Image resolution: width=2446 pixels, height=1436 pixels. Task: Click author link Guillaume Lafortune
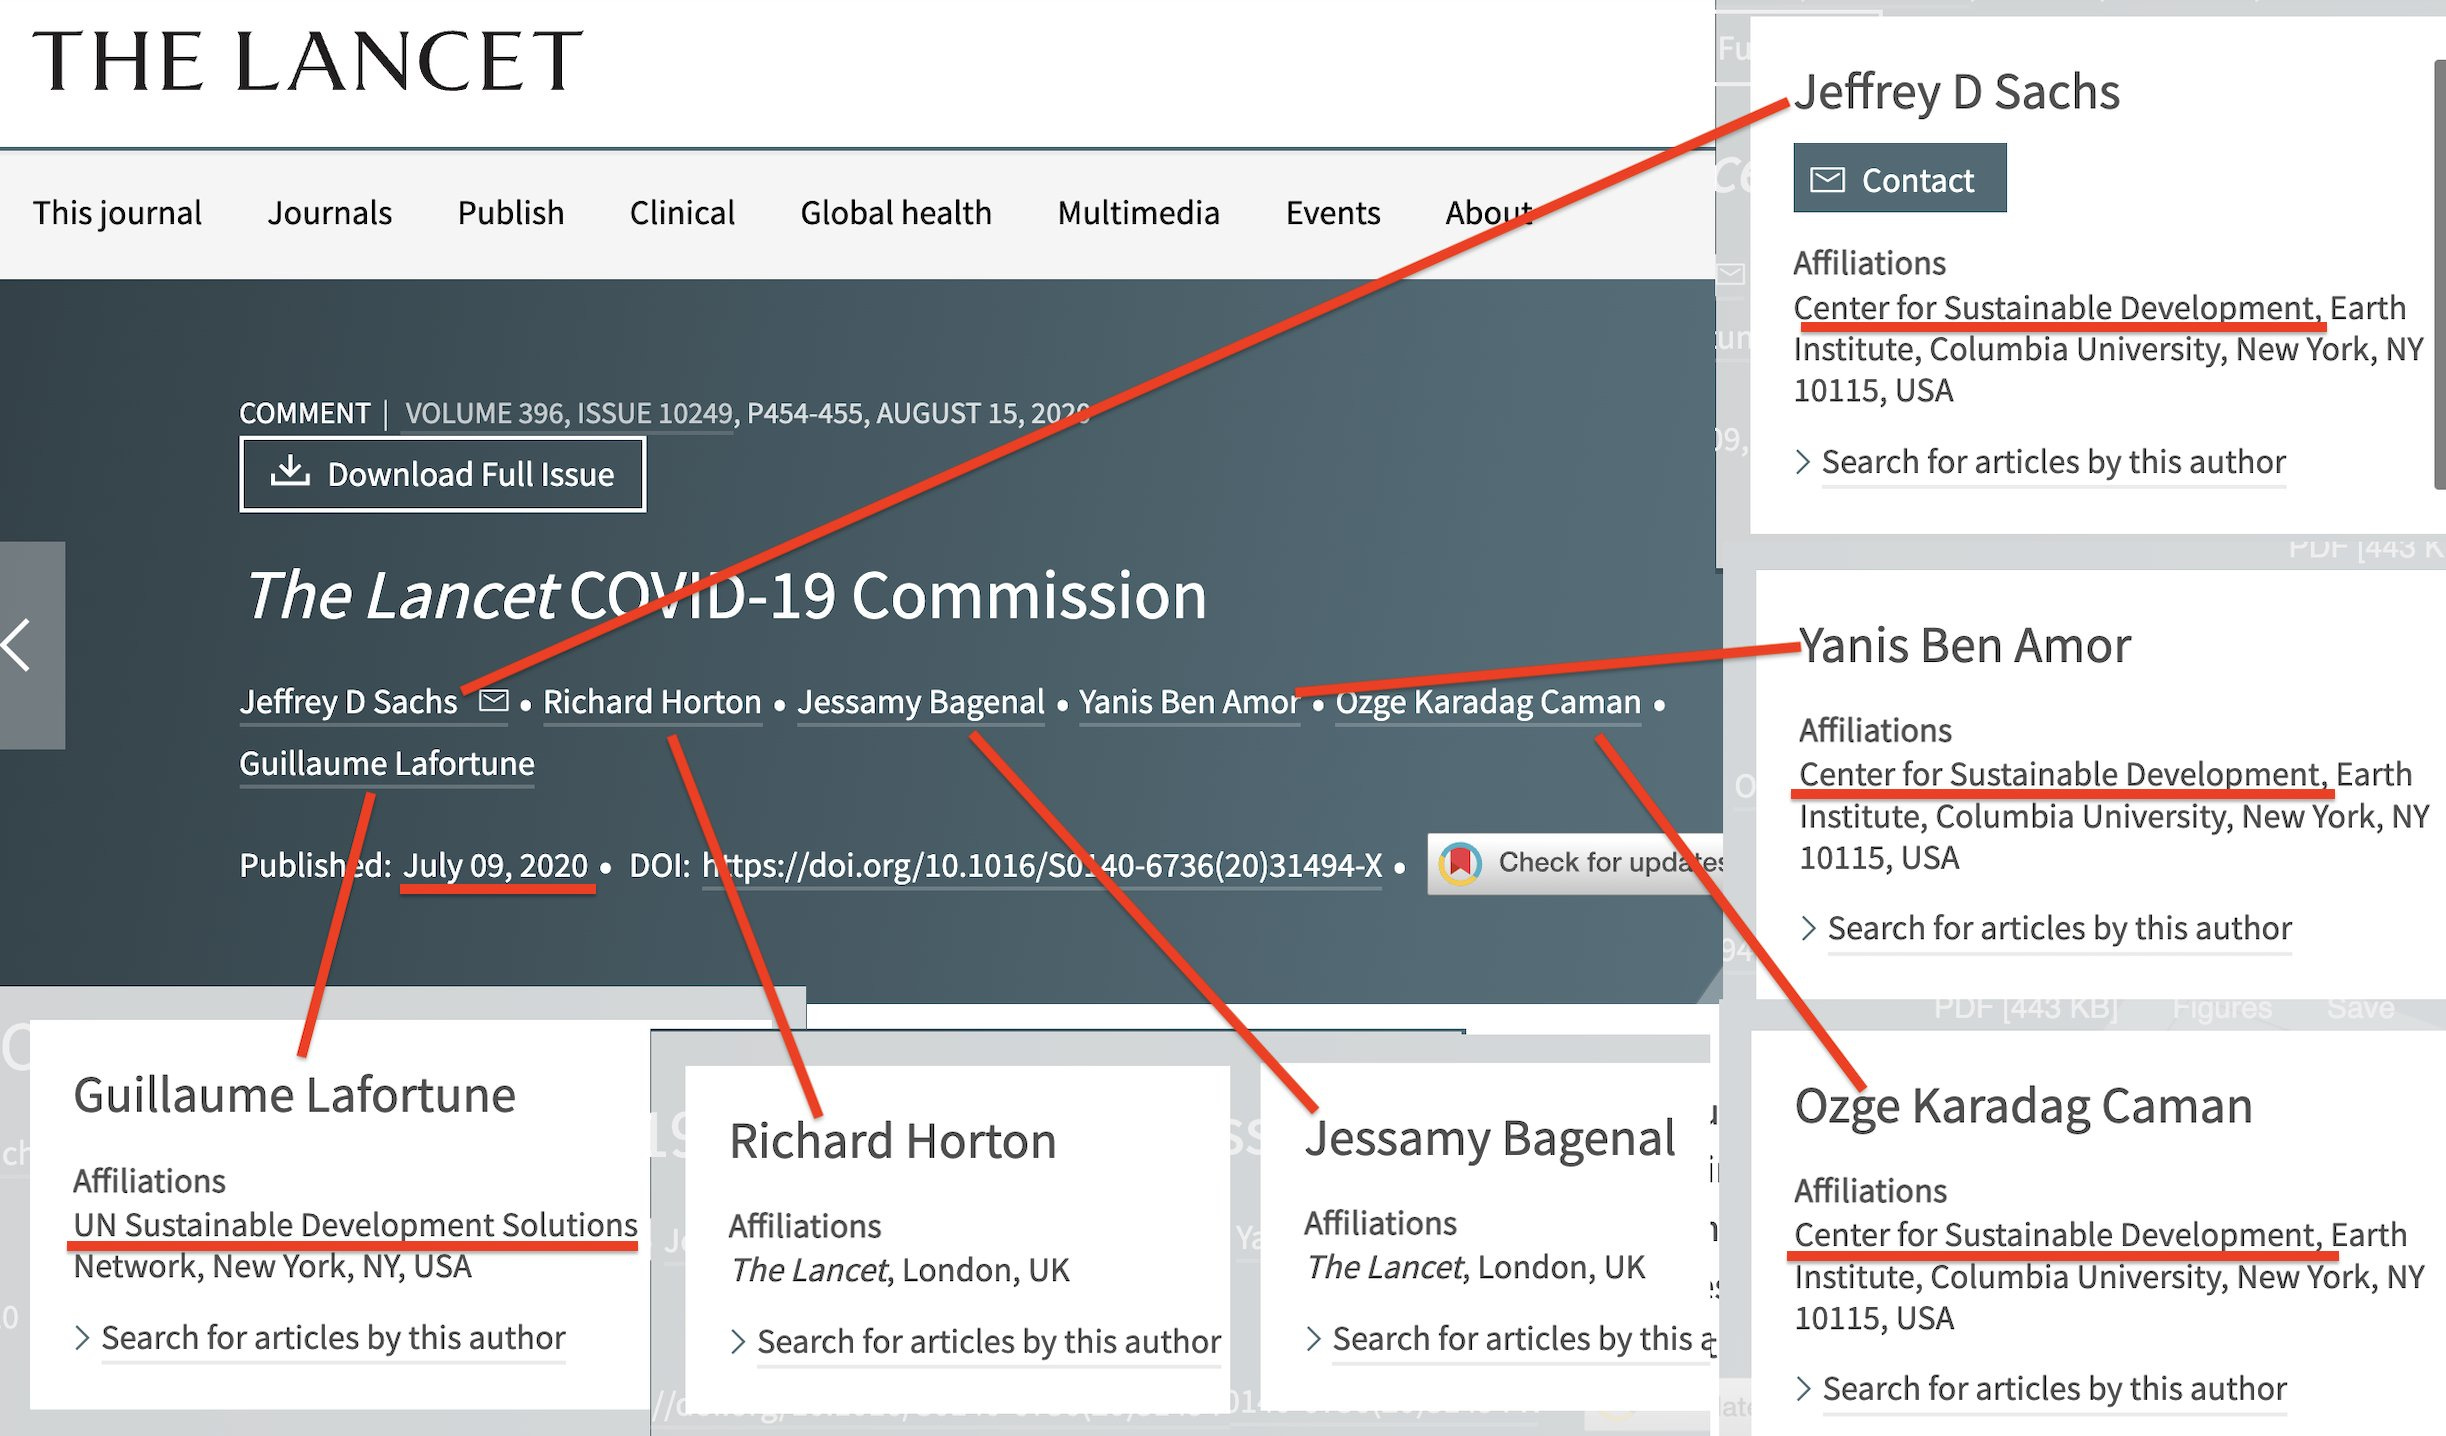387,764
